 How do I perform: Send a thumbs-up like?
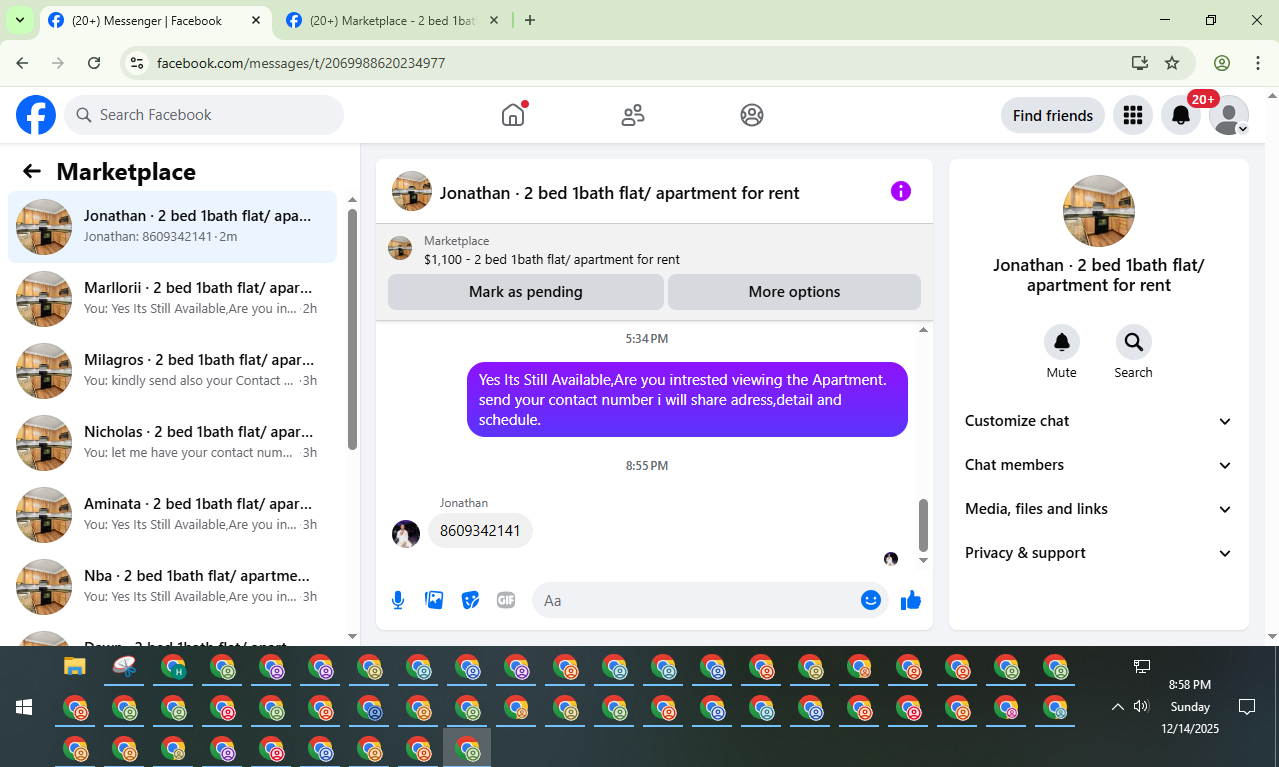(910, 600)
